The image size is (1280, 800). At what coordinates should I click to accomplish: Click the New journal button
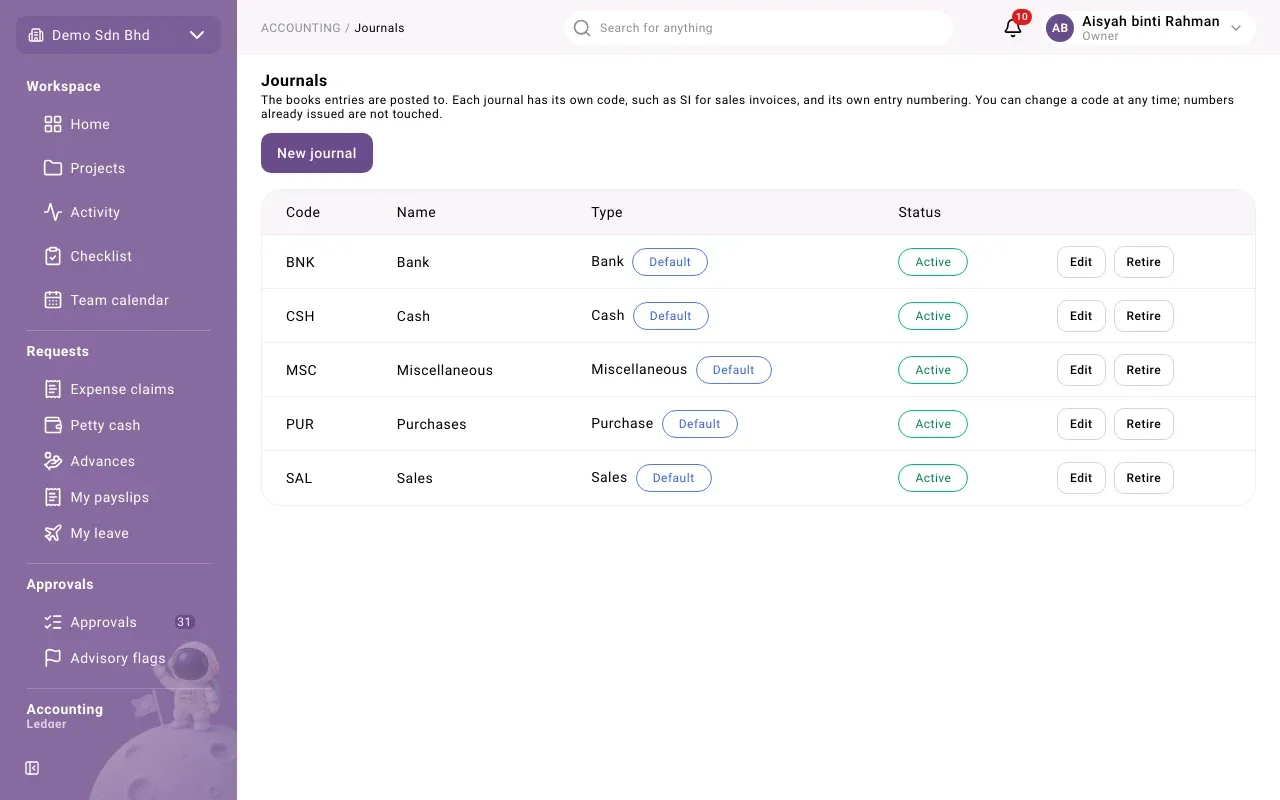click(x=317, y=153)
